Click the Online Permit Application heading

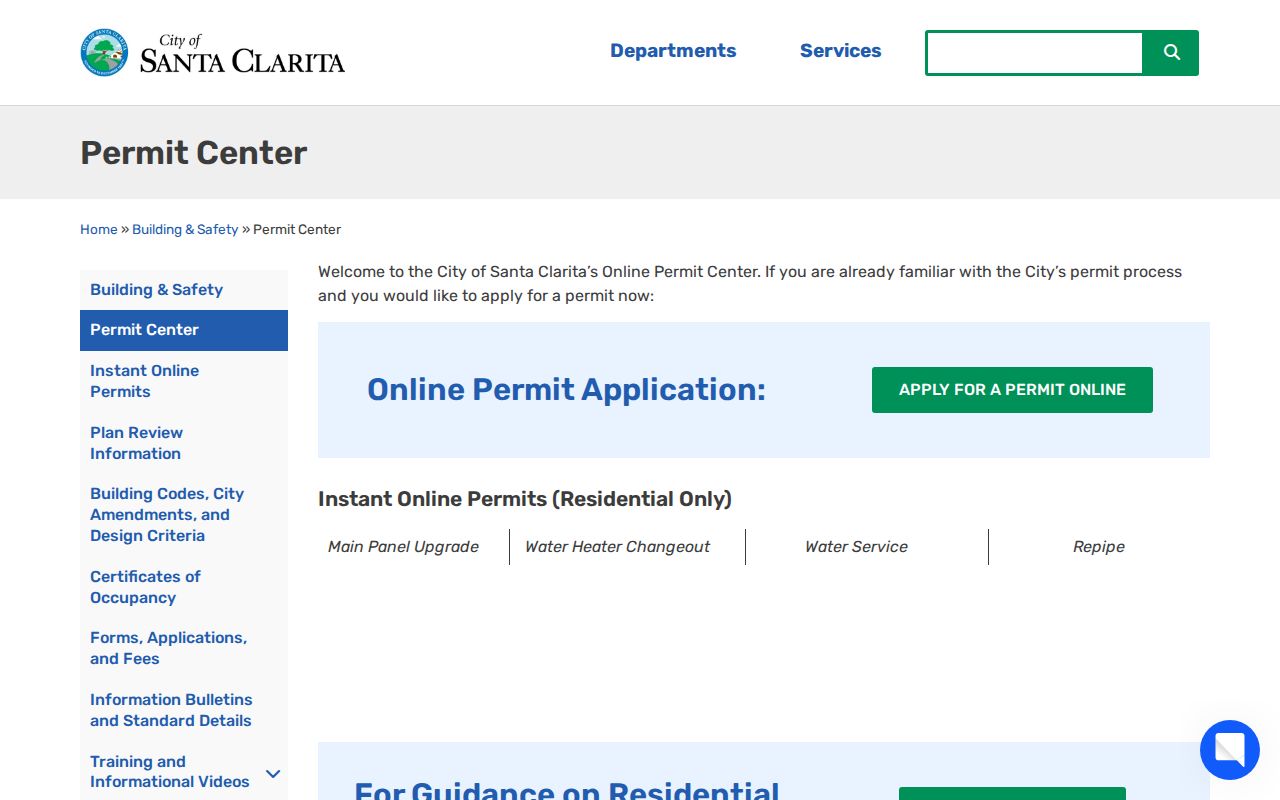[566, 389]
